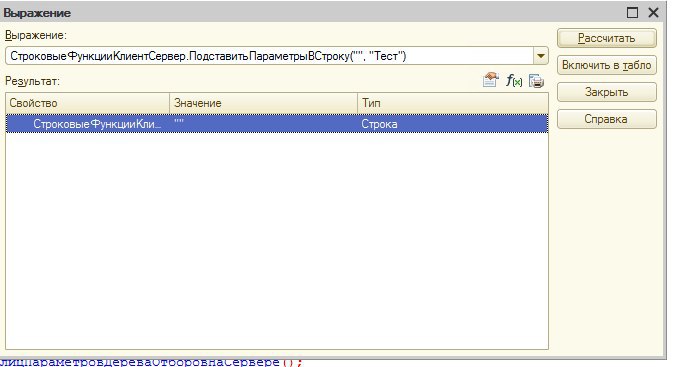Click the Рассчитать button
The image size is (680, 367).
pos(606,38)
